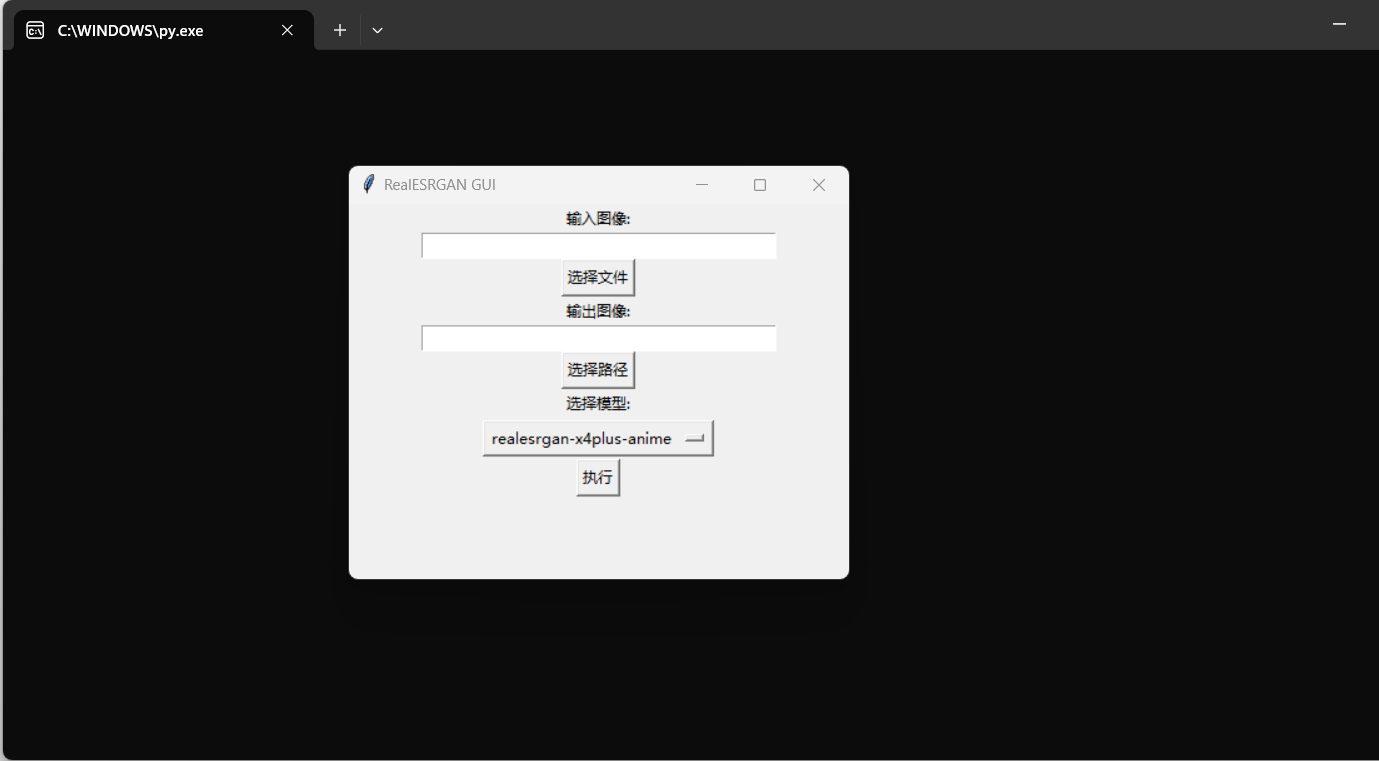
Task: Expand the realesrgan-x4plus-anime combobox
Action: click(598, 438)
